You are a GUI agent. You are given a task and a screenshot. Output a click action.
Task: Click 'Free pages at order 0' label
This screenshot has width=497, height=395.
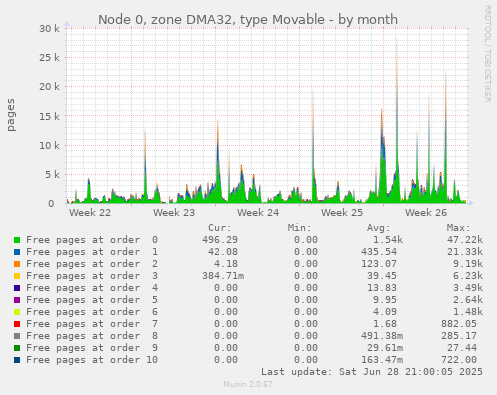pos(92,240)
